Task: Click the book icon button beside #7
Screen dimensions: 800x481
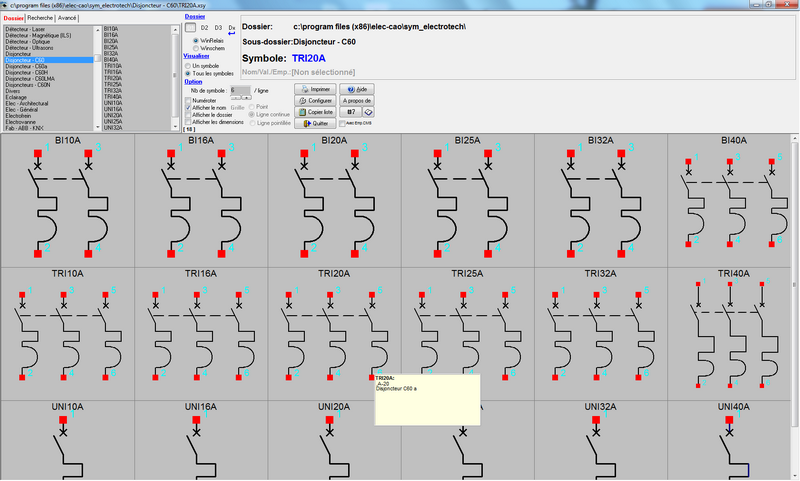Action: 368,112
